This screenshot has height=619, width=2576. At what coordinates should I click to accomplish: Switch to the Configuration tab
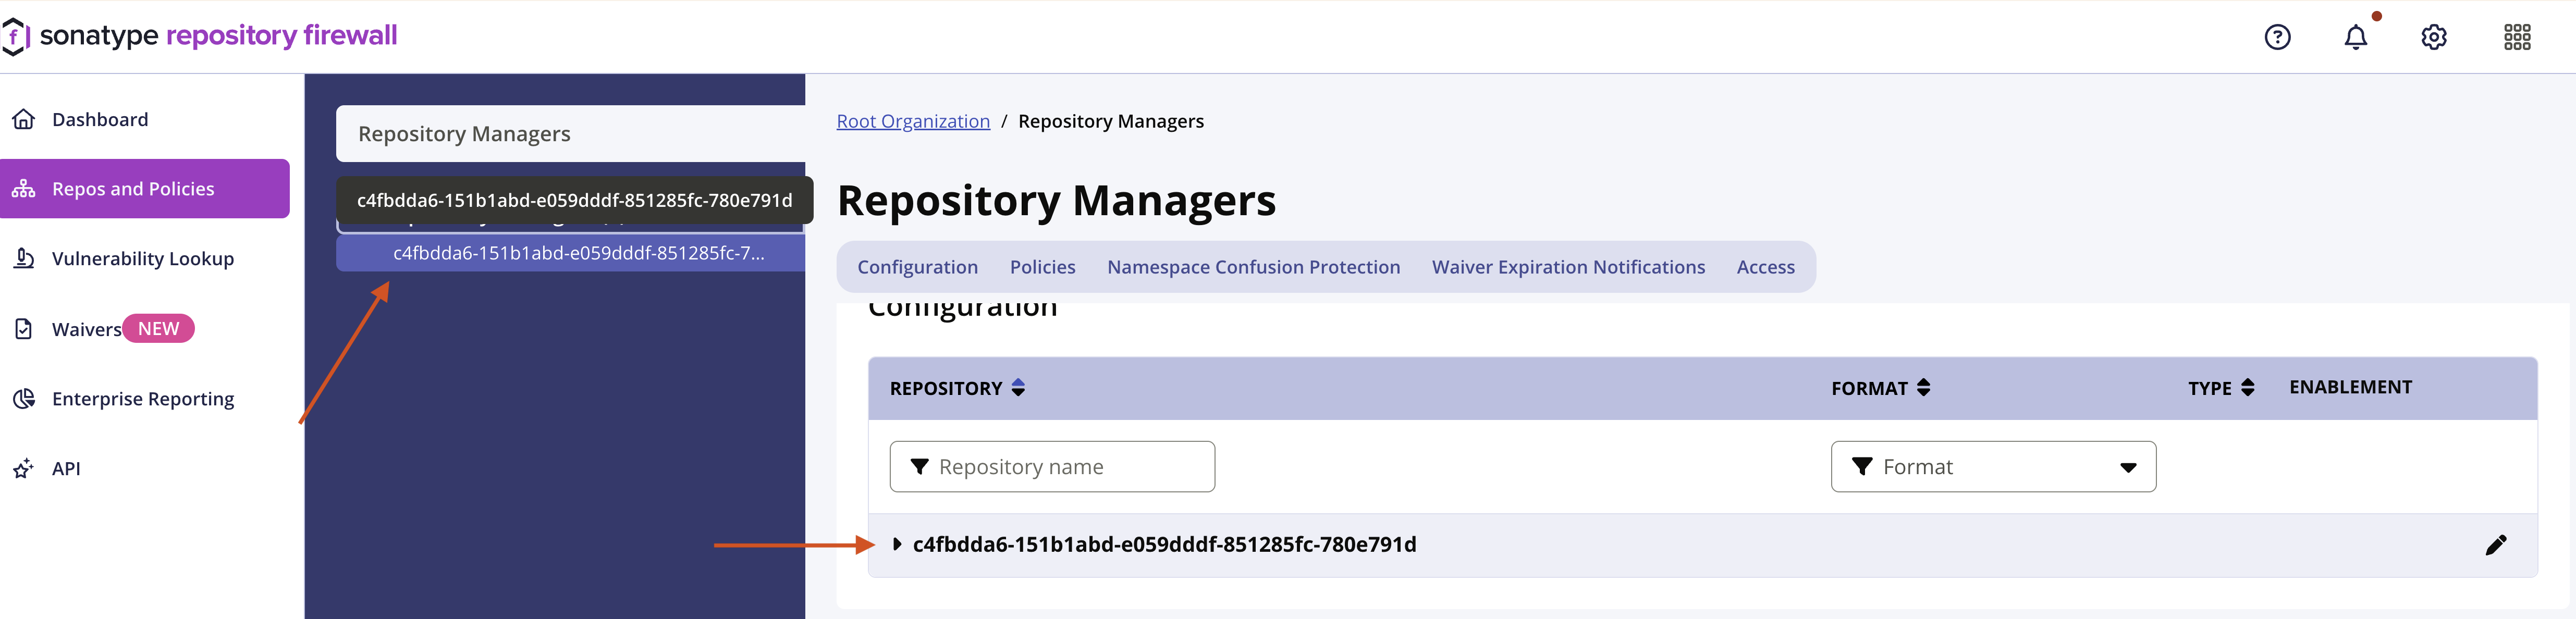[x=917, y=267]
